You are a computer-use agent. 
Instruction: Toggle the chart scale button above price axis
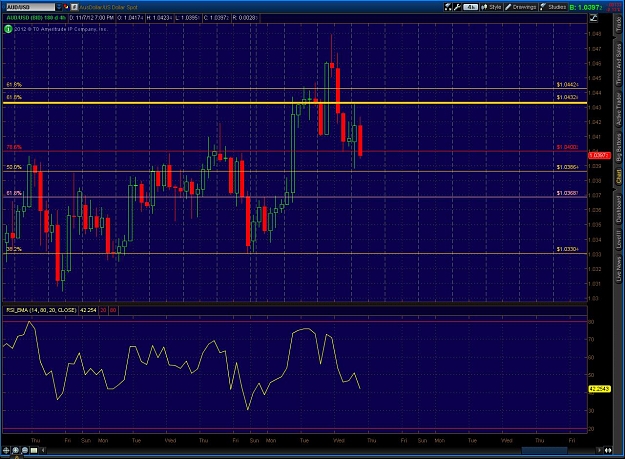(594, 18)
